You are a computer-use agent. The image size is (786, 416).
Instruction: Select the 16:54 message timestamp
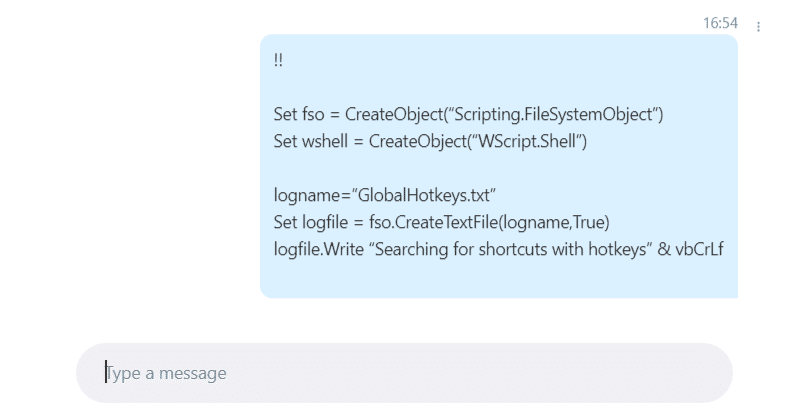[720, 23]
